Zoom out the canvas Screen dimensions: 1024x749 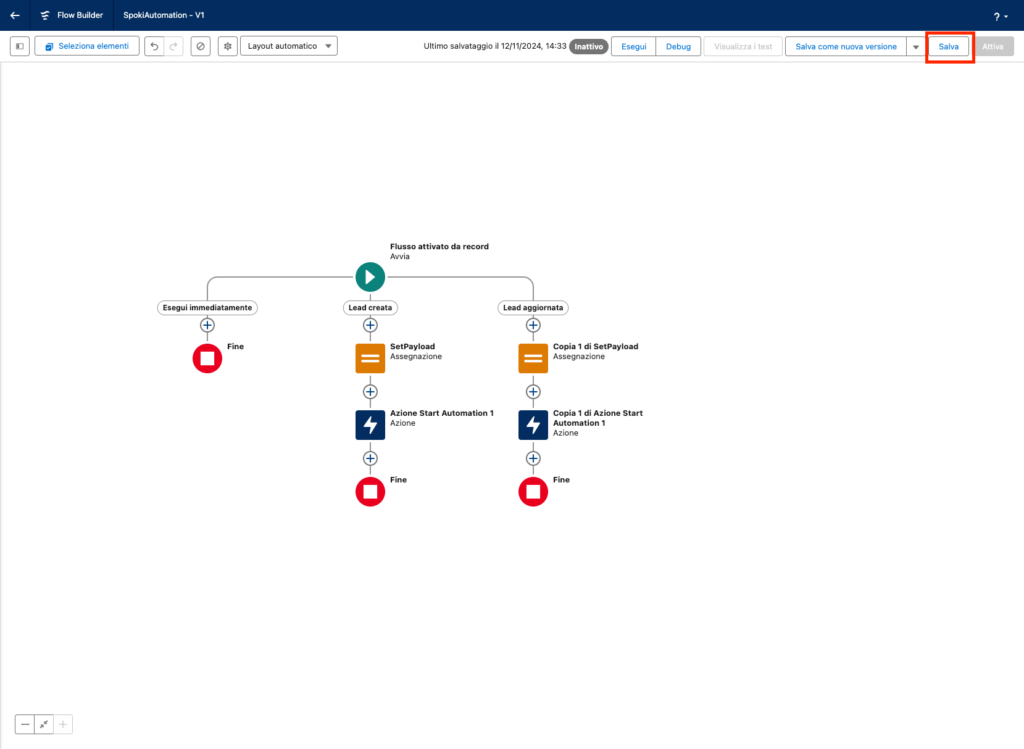tap(25, 724)
